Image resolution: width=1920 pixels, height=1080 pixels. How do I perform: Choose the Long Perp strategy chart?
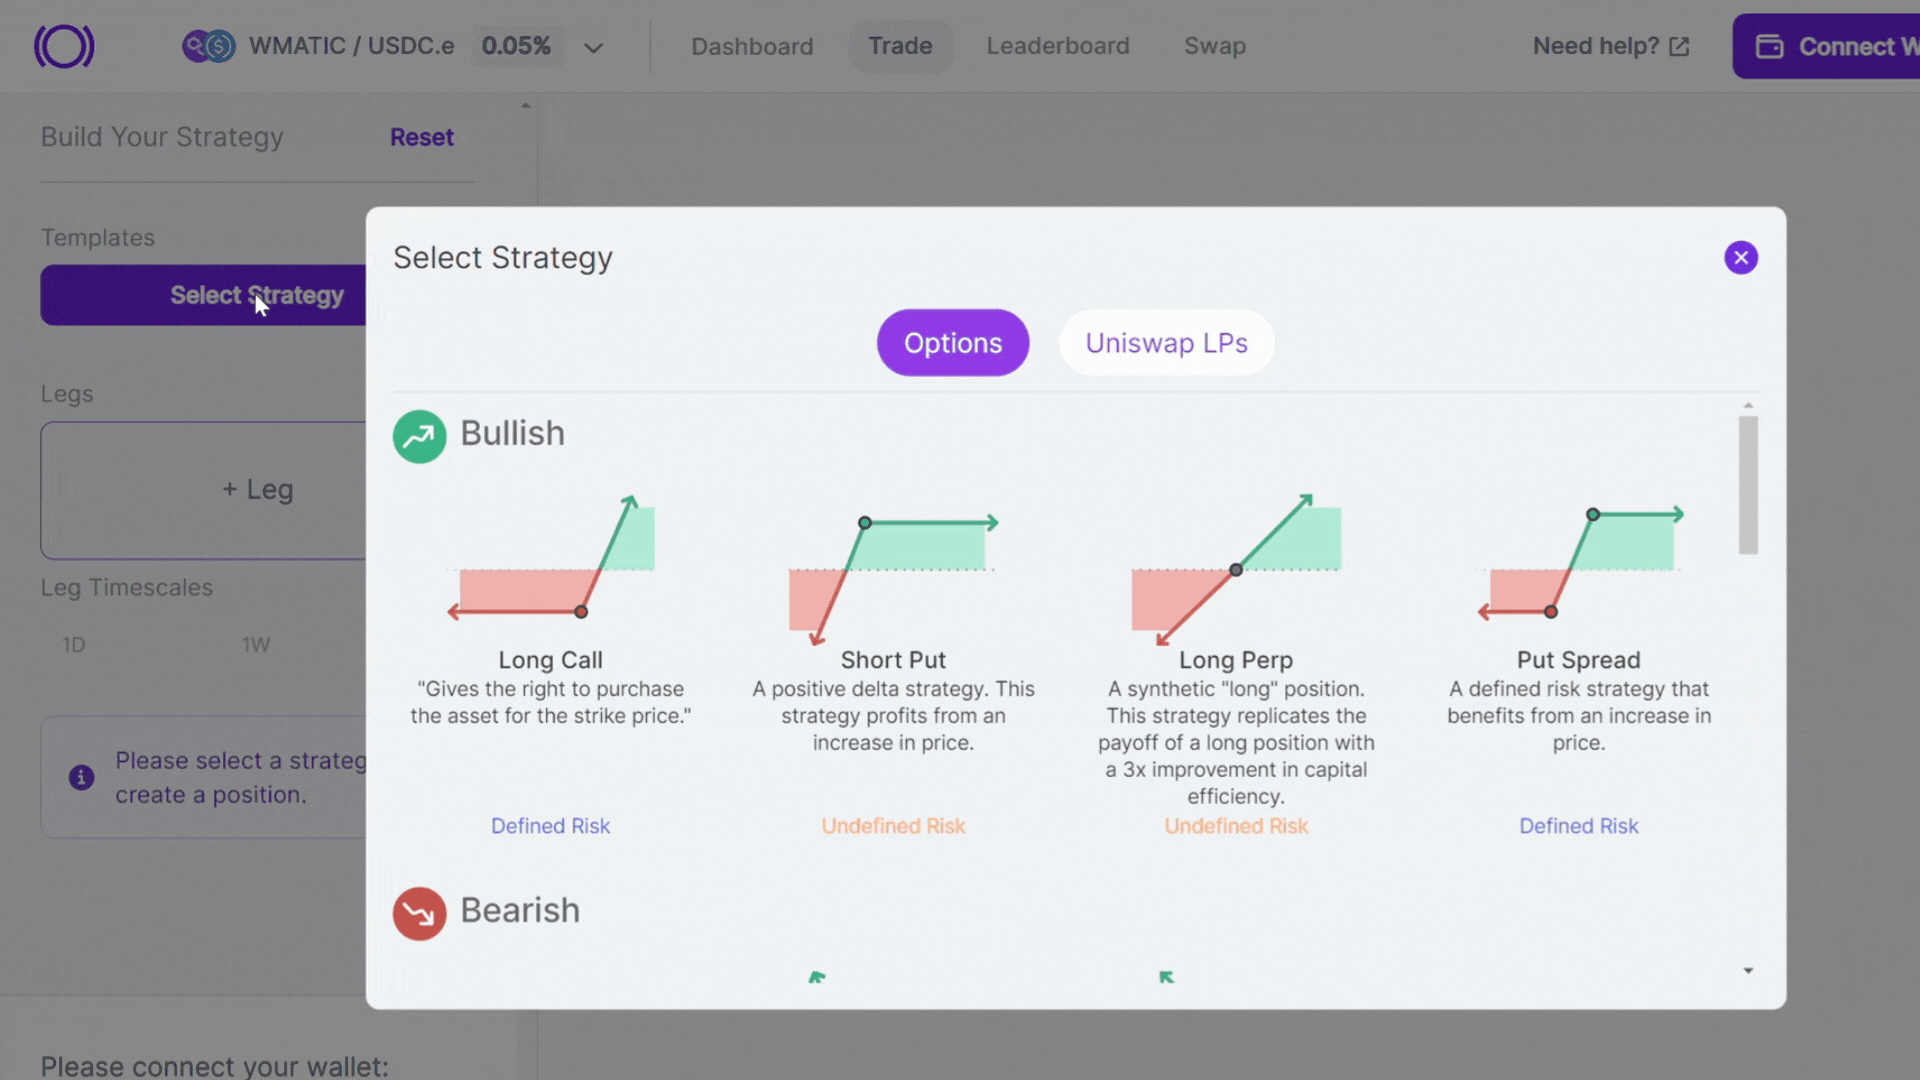(1236, 568)
